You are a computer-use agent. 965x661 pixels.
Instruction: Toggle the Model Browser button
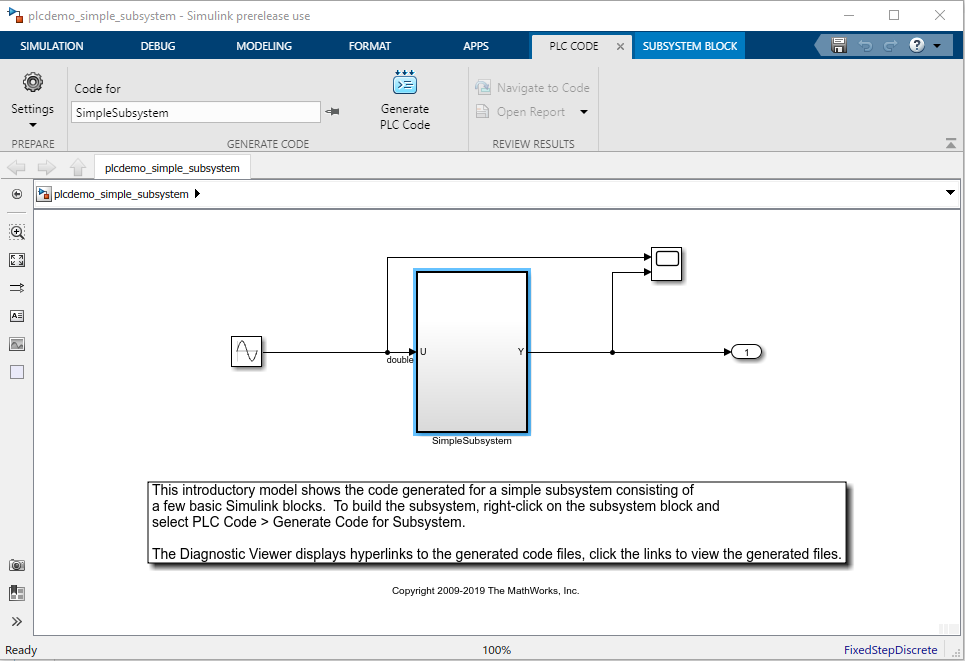point(17,194)
